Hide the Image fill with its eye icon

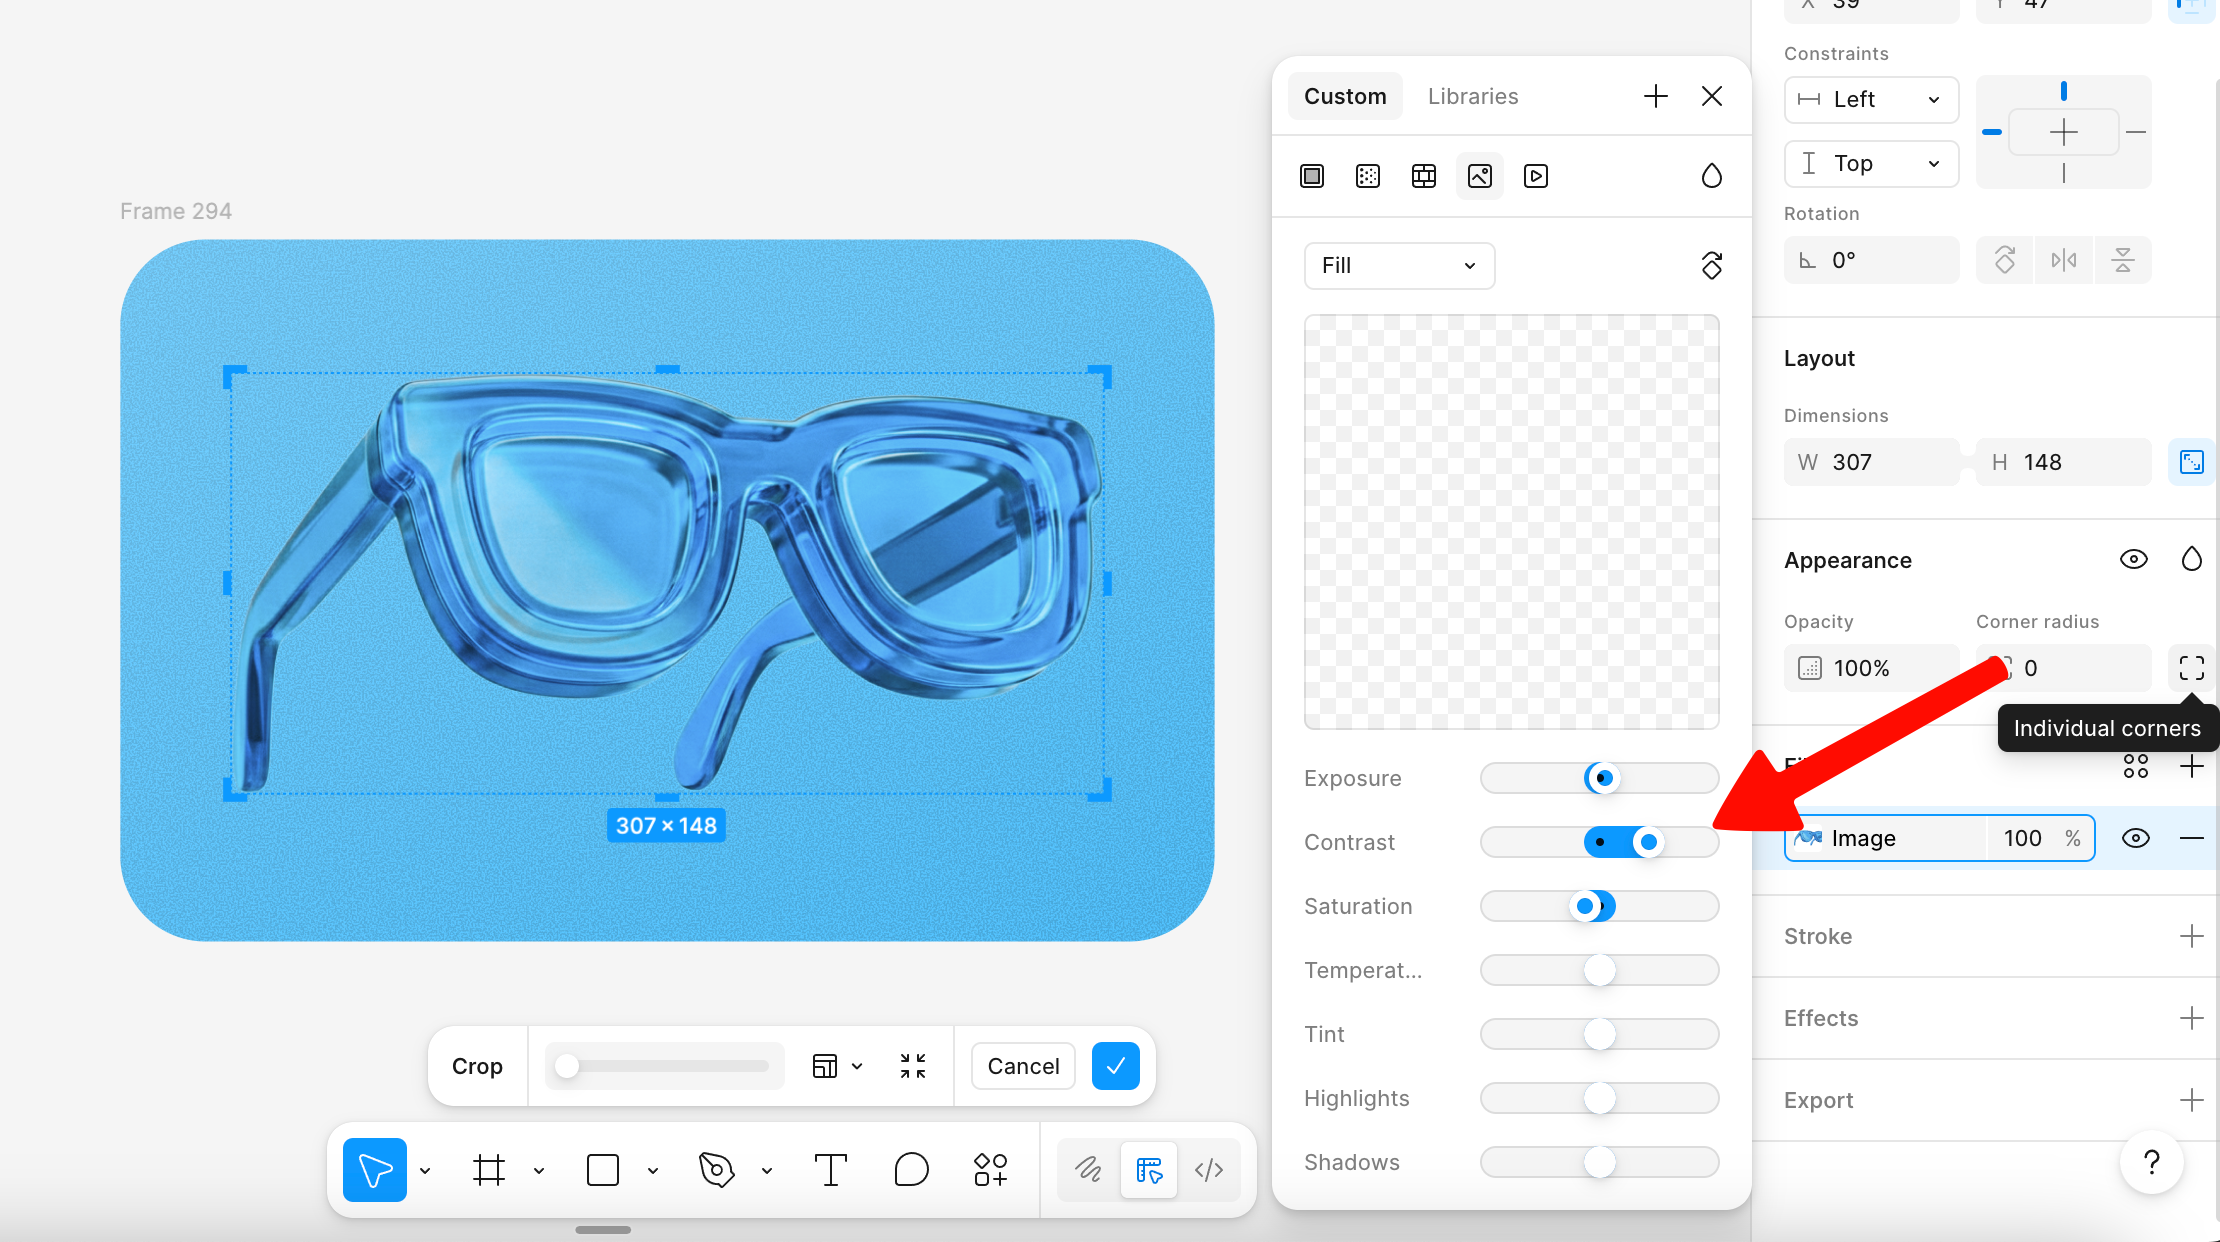point(2136,838)
